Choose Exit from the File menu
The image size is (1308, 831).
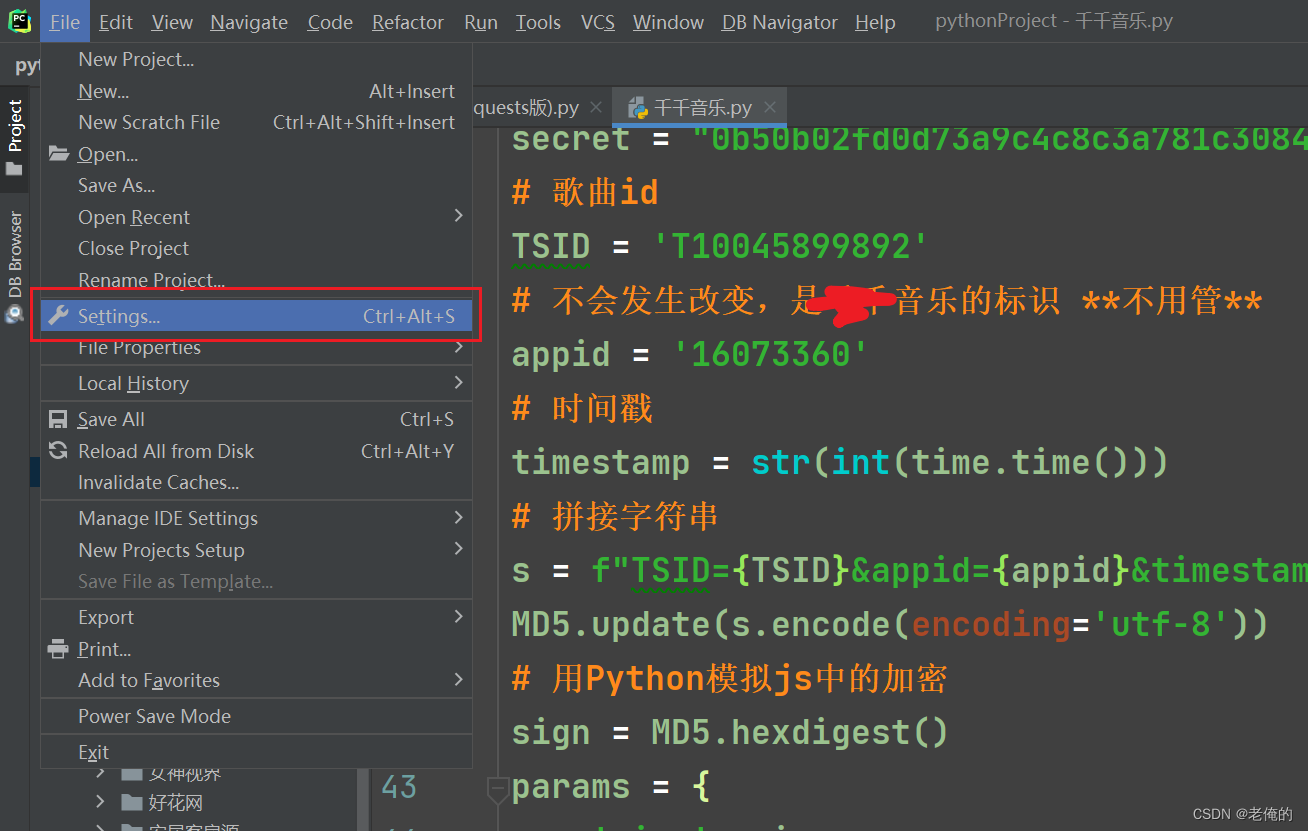coord(257,752)
